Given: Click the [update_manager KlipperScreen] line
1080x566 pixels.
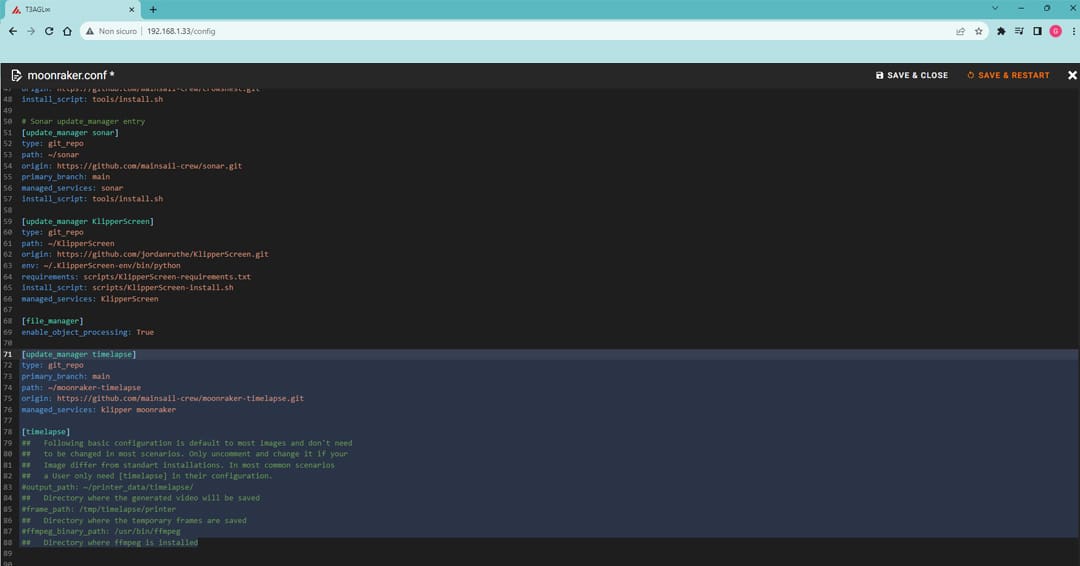Looking at the screenshot, I should pyautogui.click(x=87, y=221).
